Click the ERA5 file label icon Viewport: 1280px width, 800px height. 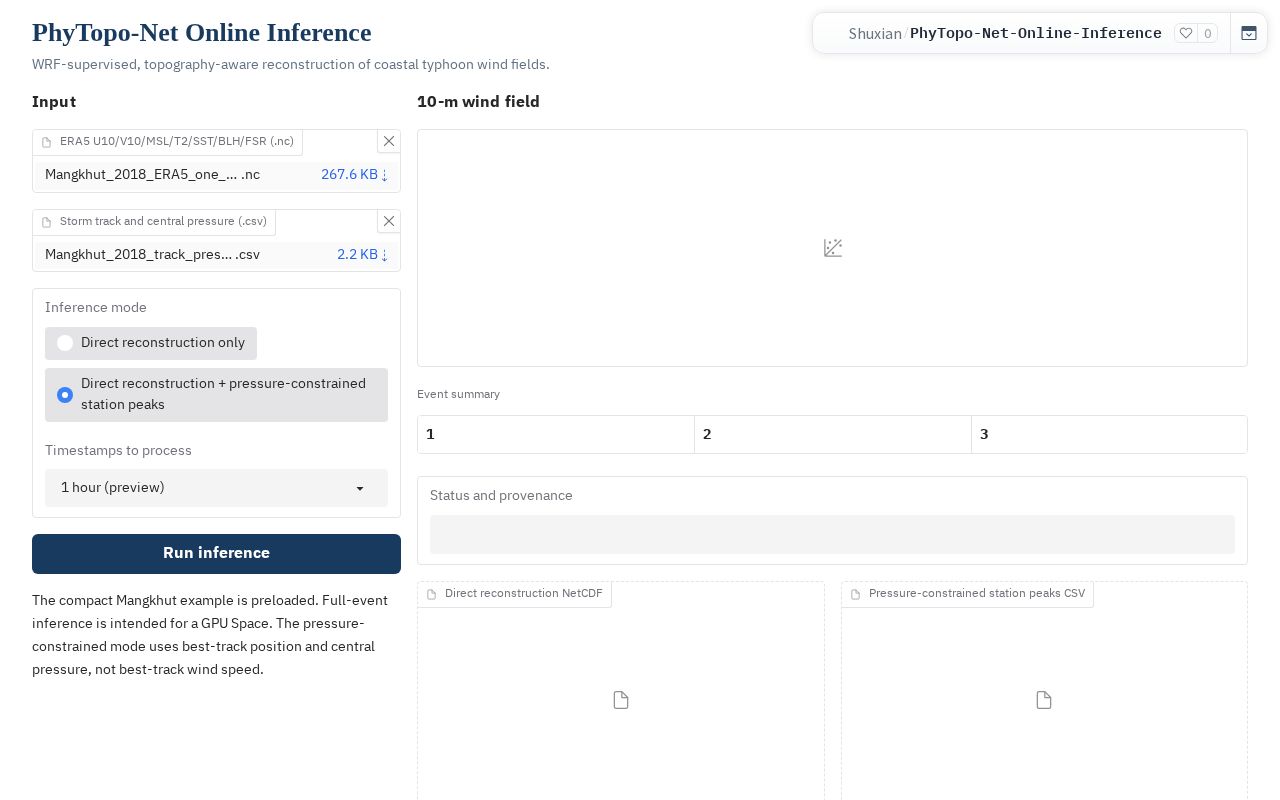[x=47, y=142]
